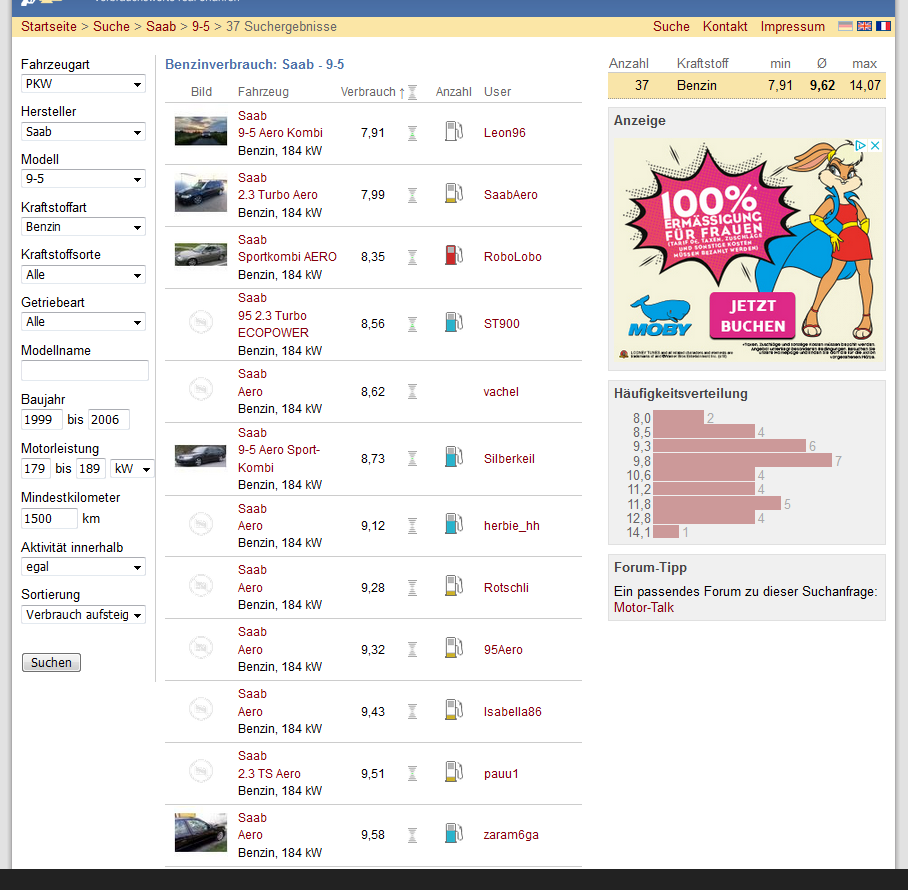Open Kontakt in the top navigation

pyautogui.click(x=725, y=27)
